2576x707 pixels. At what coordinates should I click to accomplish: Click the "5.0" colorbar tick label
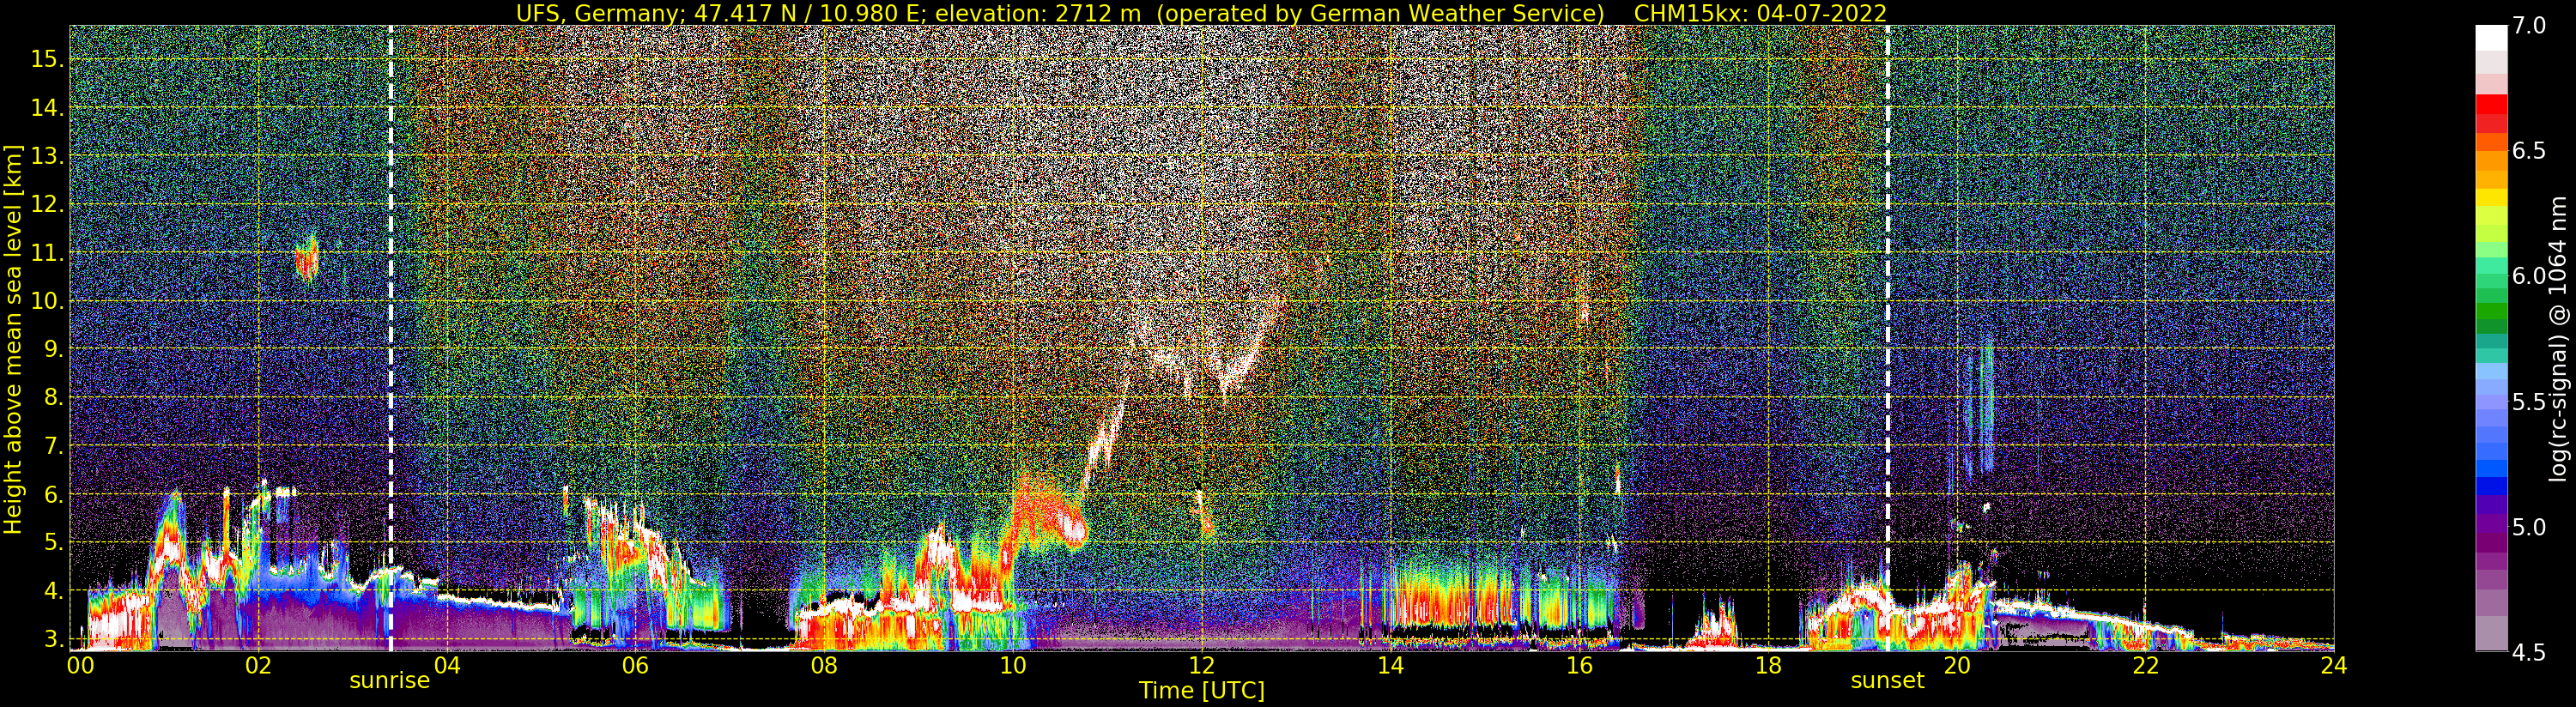click(x=2529, y=527)
